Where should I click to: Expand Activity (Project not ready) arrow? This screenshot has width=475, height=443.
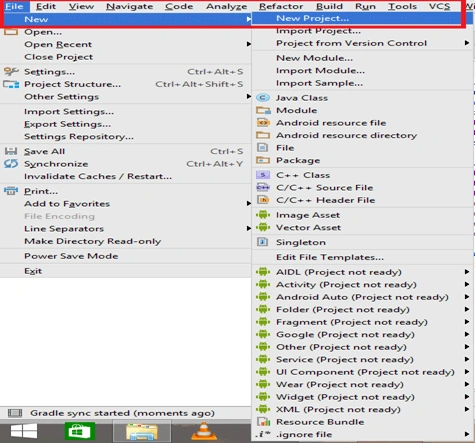pyautogui.click(x=467, y=284)
